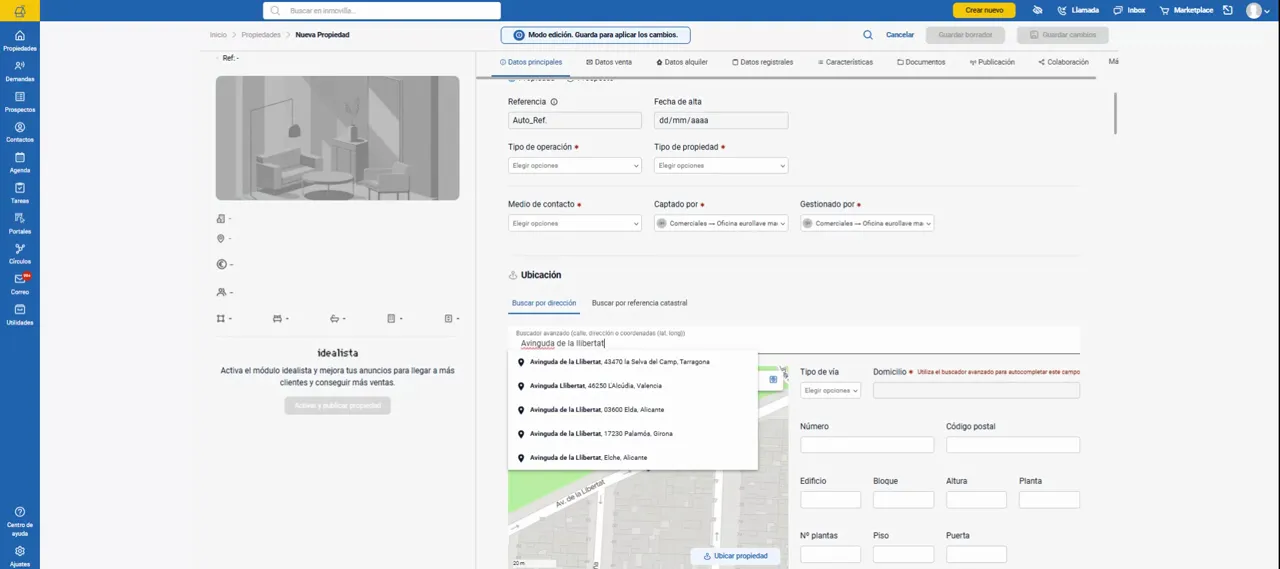Open the Marketplace
The width and height of the screenshot is (1280, 569).
coord(1186,10)
